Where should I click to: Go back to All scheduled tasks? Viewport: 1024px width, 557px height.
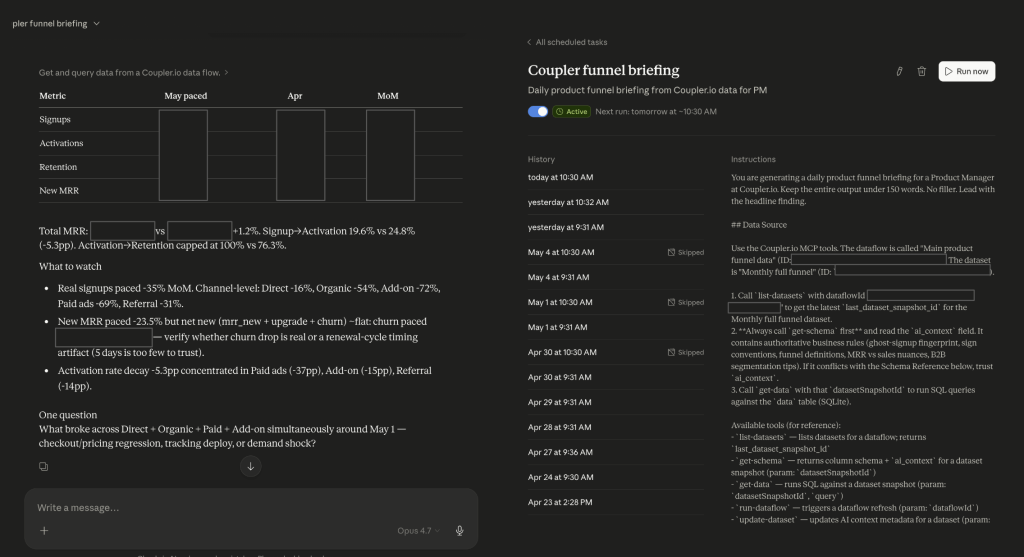click(567, 42)
